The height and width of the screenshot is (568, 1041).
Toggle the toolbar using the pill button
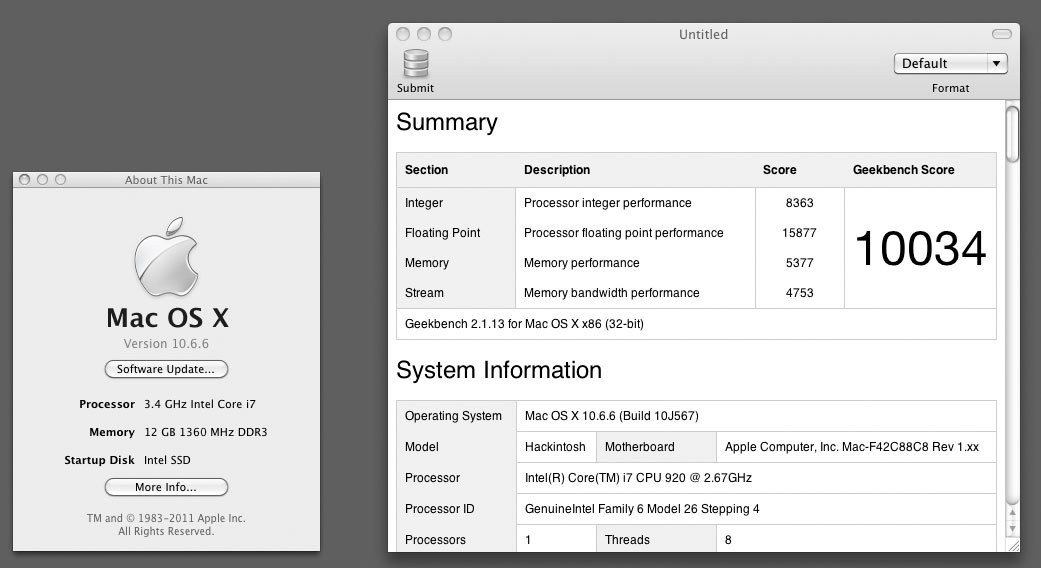point(1001,34)
